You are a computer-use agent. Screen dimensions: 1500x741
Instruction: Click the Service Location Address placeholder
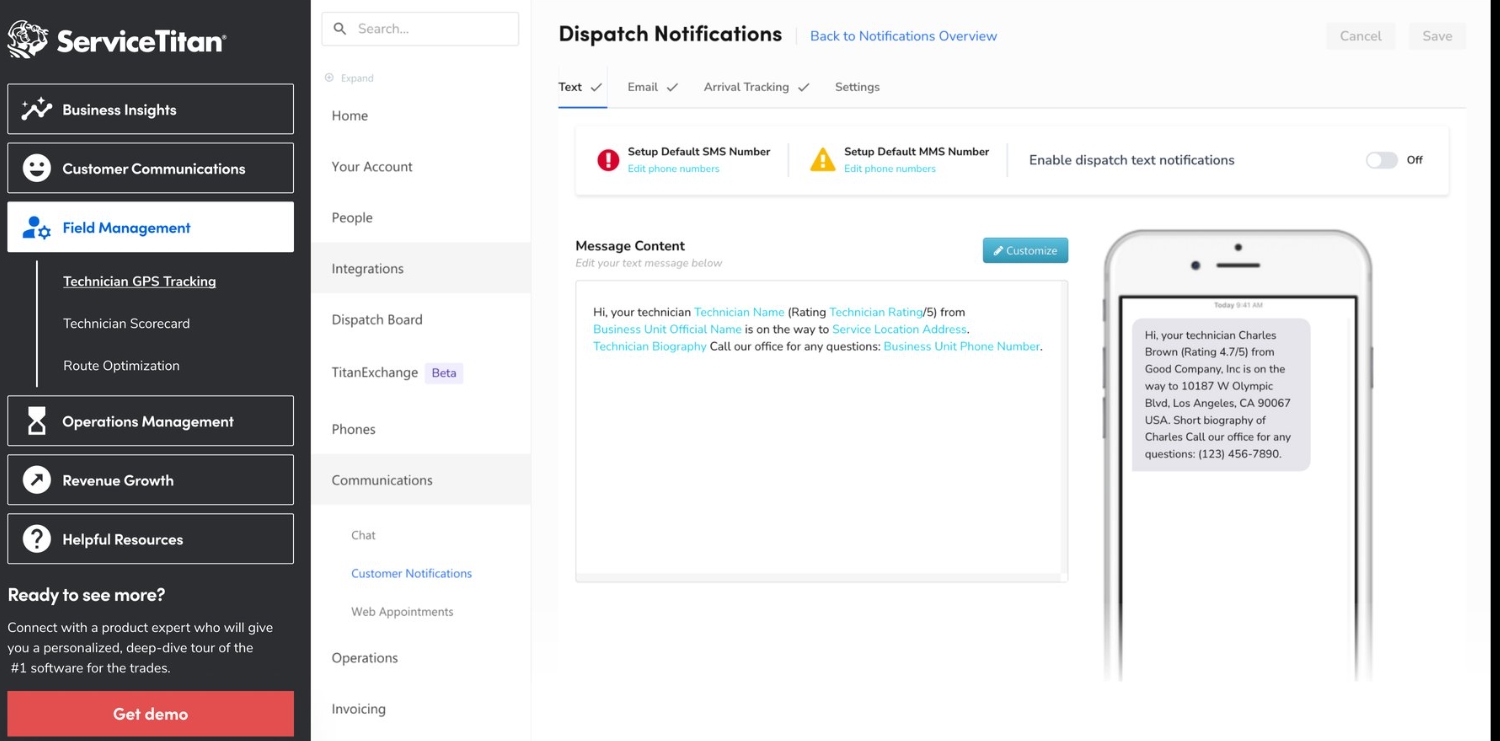(900, 329)
